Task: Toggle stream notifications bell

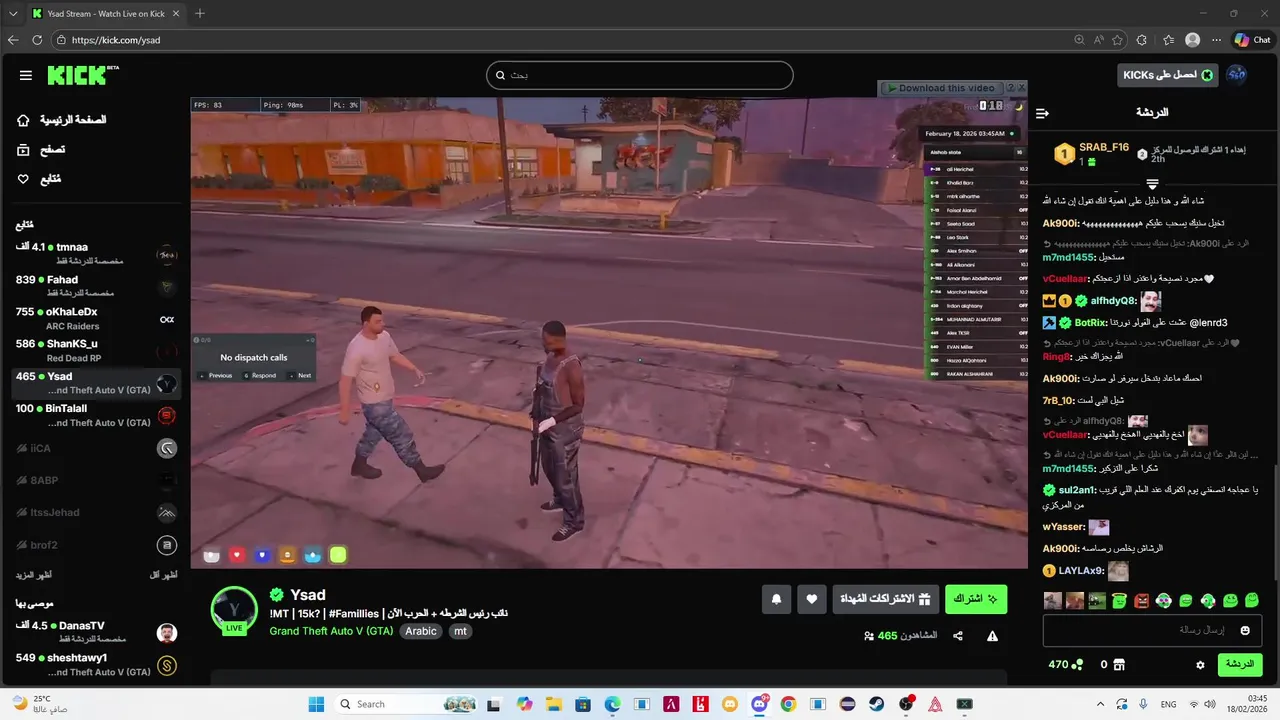Action: tap(776, 599)
